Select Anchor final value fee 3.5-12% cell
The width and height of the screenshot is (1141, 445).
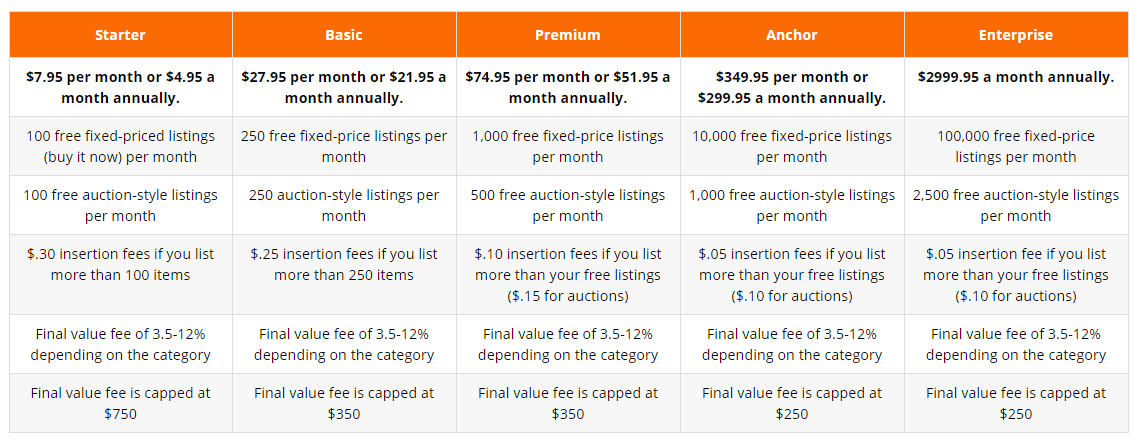click(x=792, y=345)
